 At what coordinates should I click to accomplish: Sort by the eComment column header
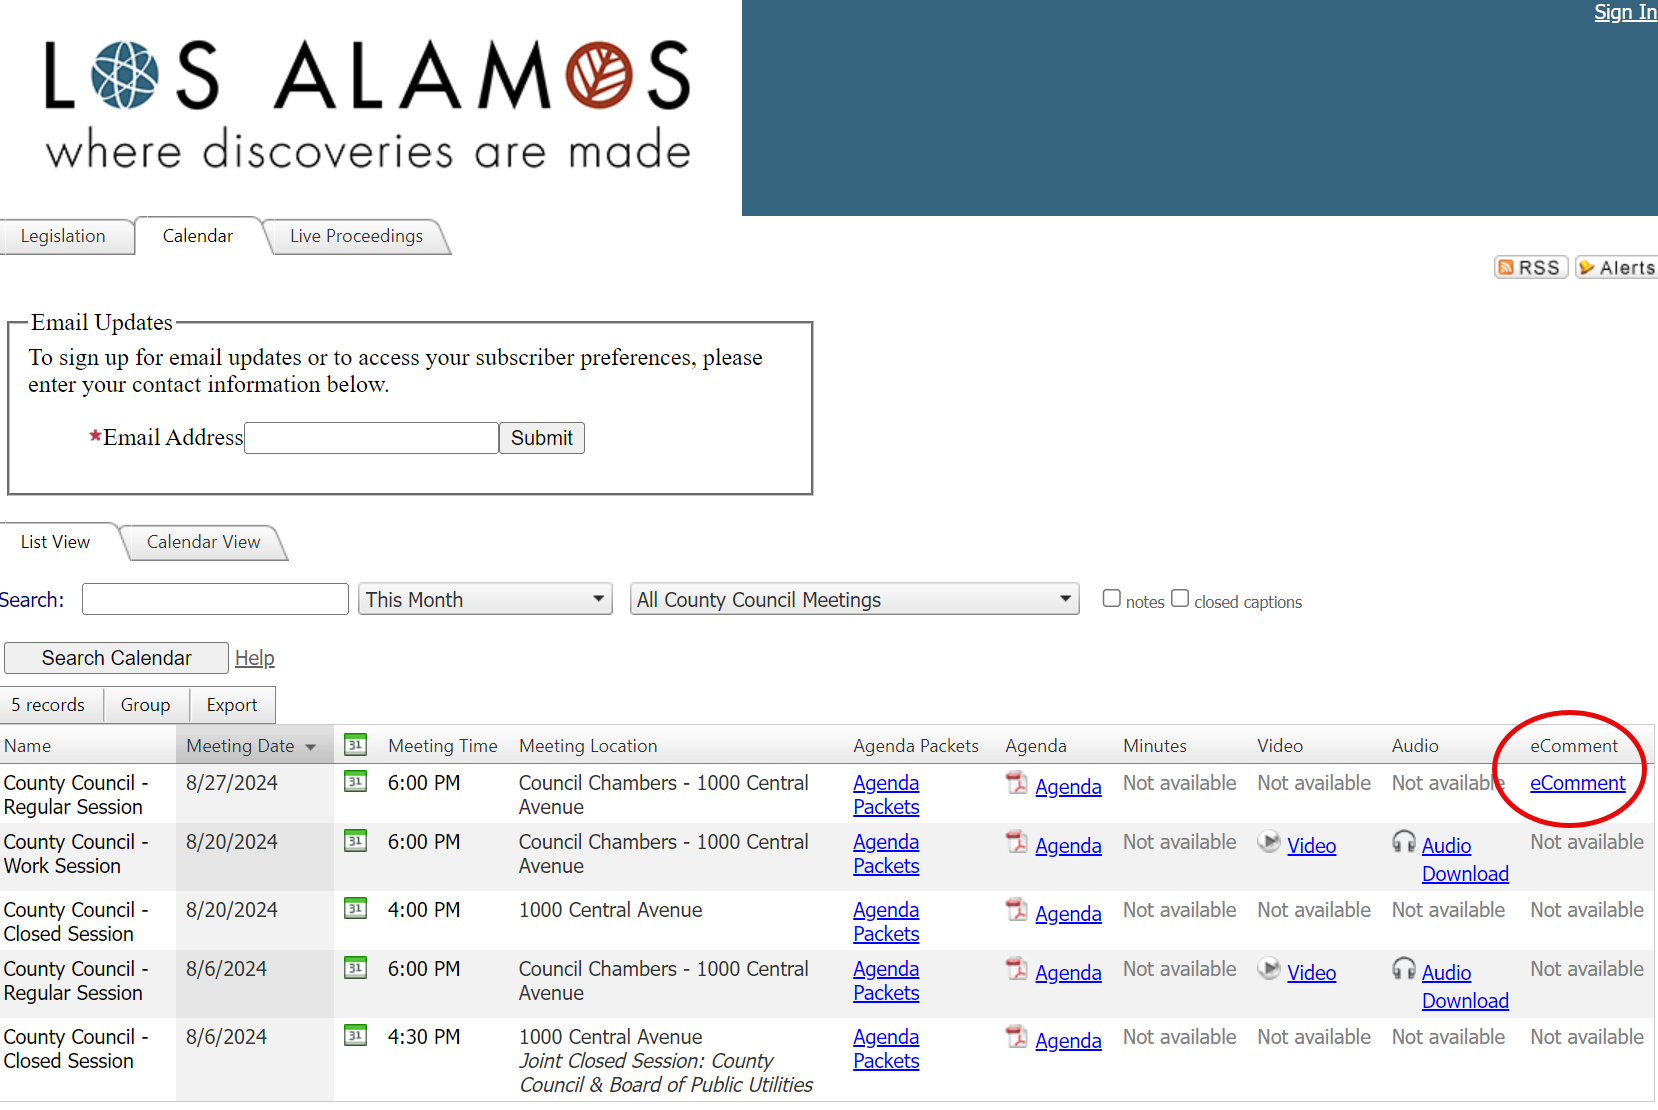[x=1574, y=746]
